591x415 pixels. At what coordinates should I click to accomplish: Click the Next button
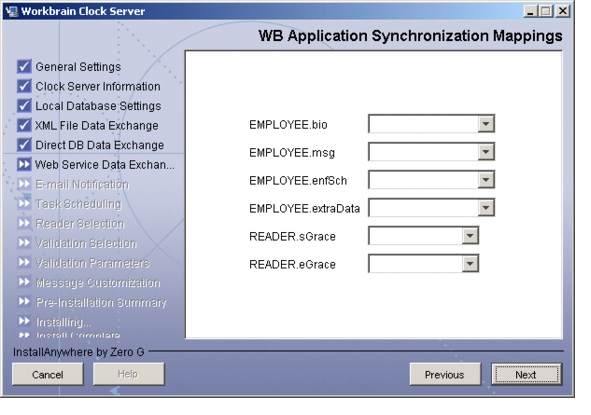coord(526,374)
